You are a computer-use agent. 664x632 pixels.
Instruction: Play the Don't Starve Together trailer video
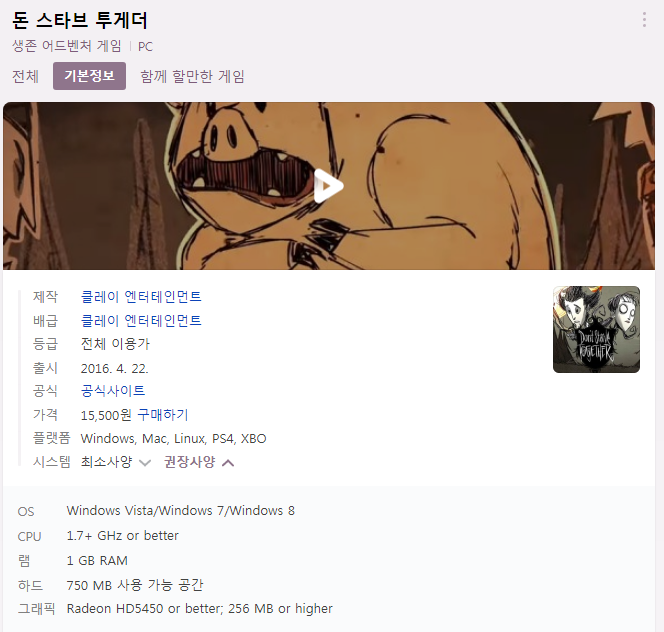329,186
